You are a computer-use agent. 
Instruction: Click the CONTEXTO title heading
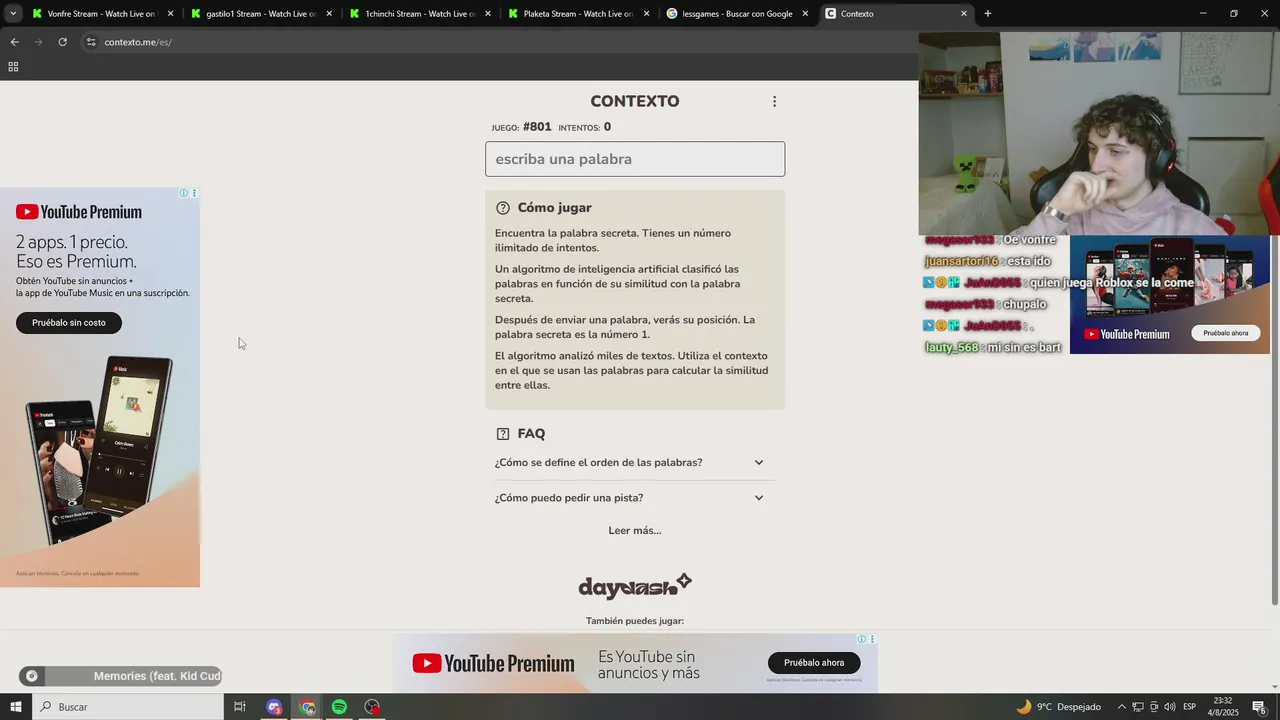click(635, 101)
